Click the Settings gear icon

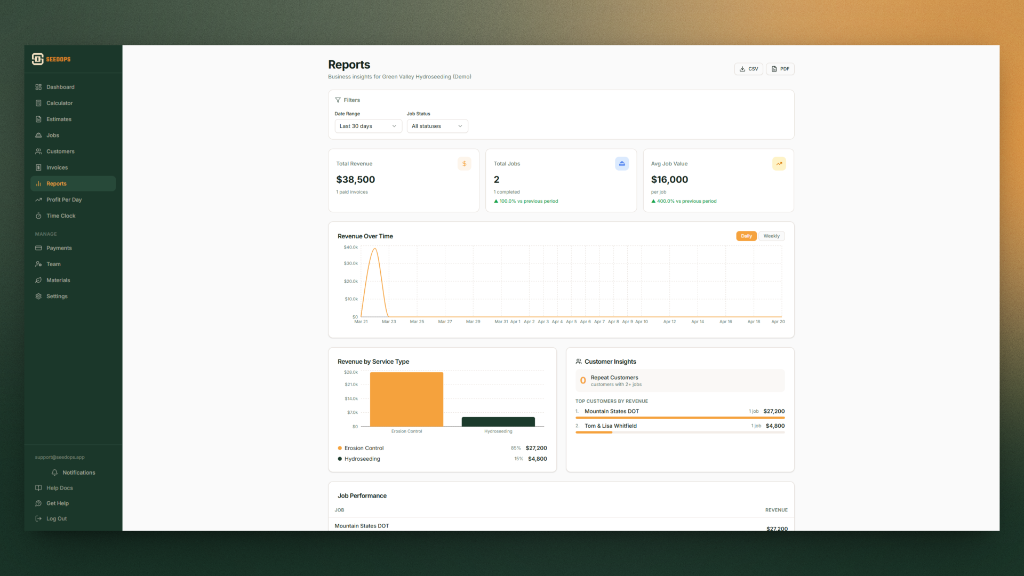(39, 296)
